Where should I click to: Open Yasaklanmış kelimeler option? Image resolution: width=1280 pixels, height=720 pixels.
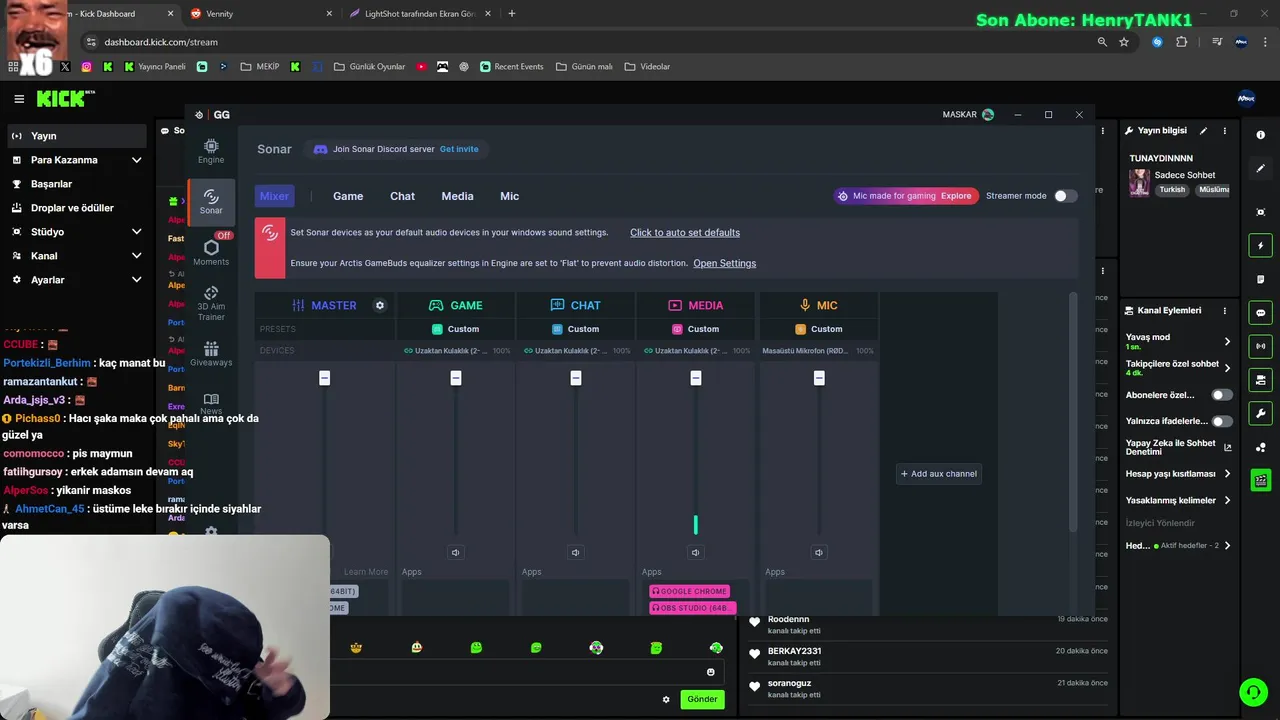click(1178, 500)
